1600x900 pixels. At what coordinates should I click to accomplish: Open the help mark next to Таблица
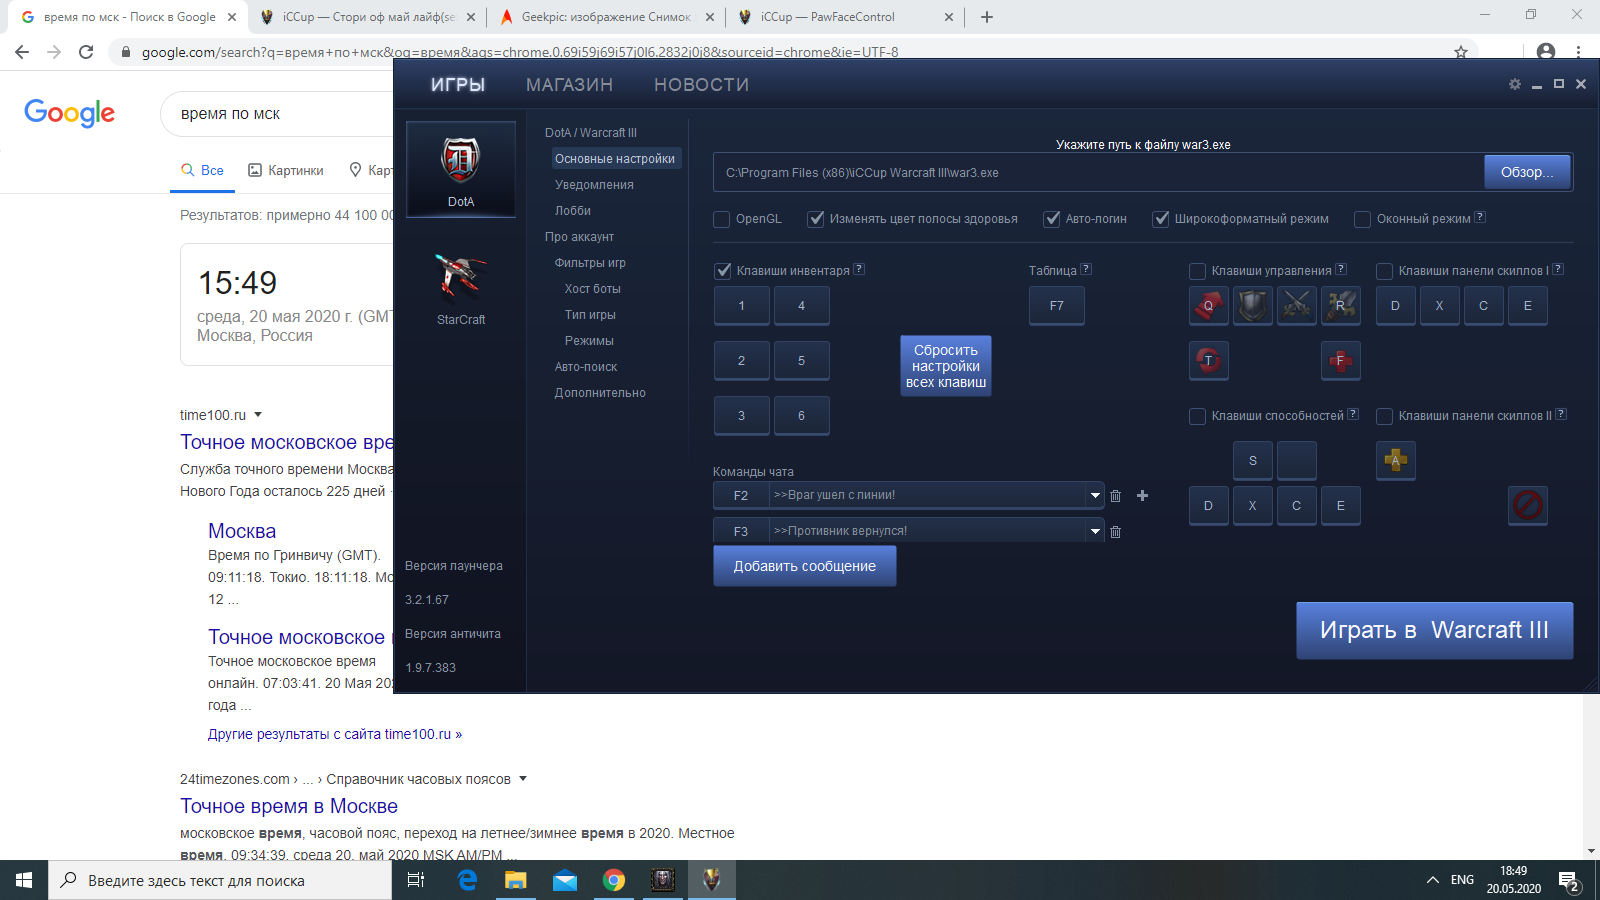(x=1086, y=269)
